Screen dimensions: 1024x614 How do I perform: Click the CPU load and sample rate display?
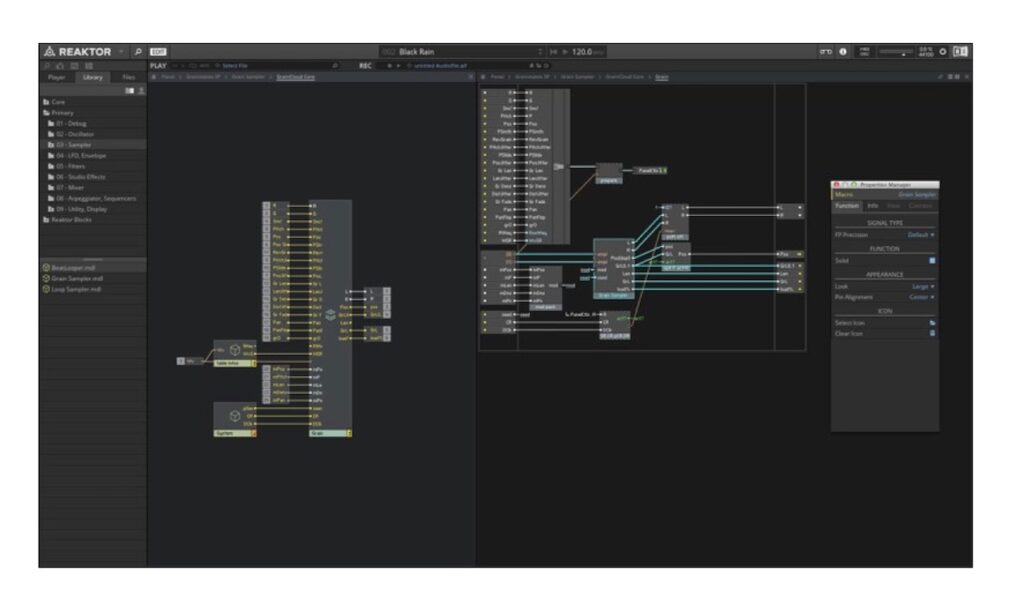(925, 52)
